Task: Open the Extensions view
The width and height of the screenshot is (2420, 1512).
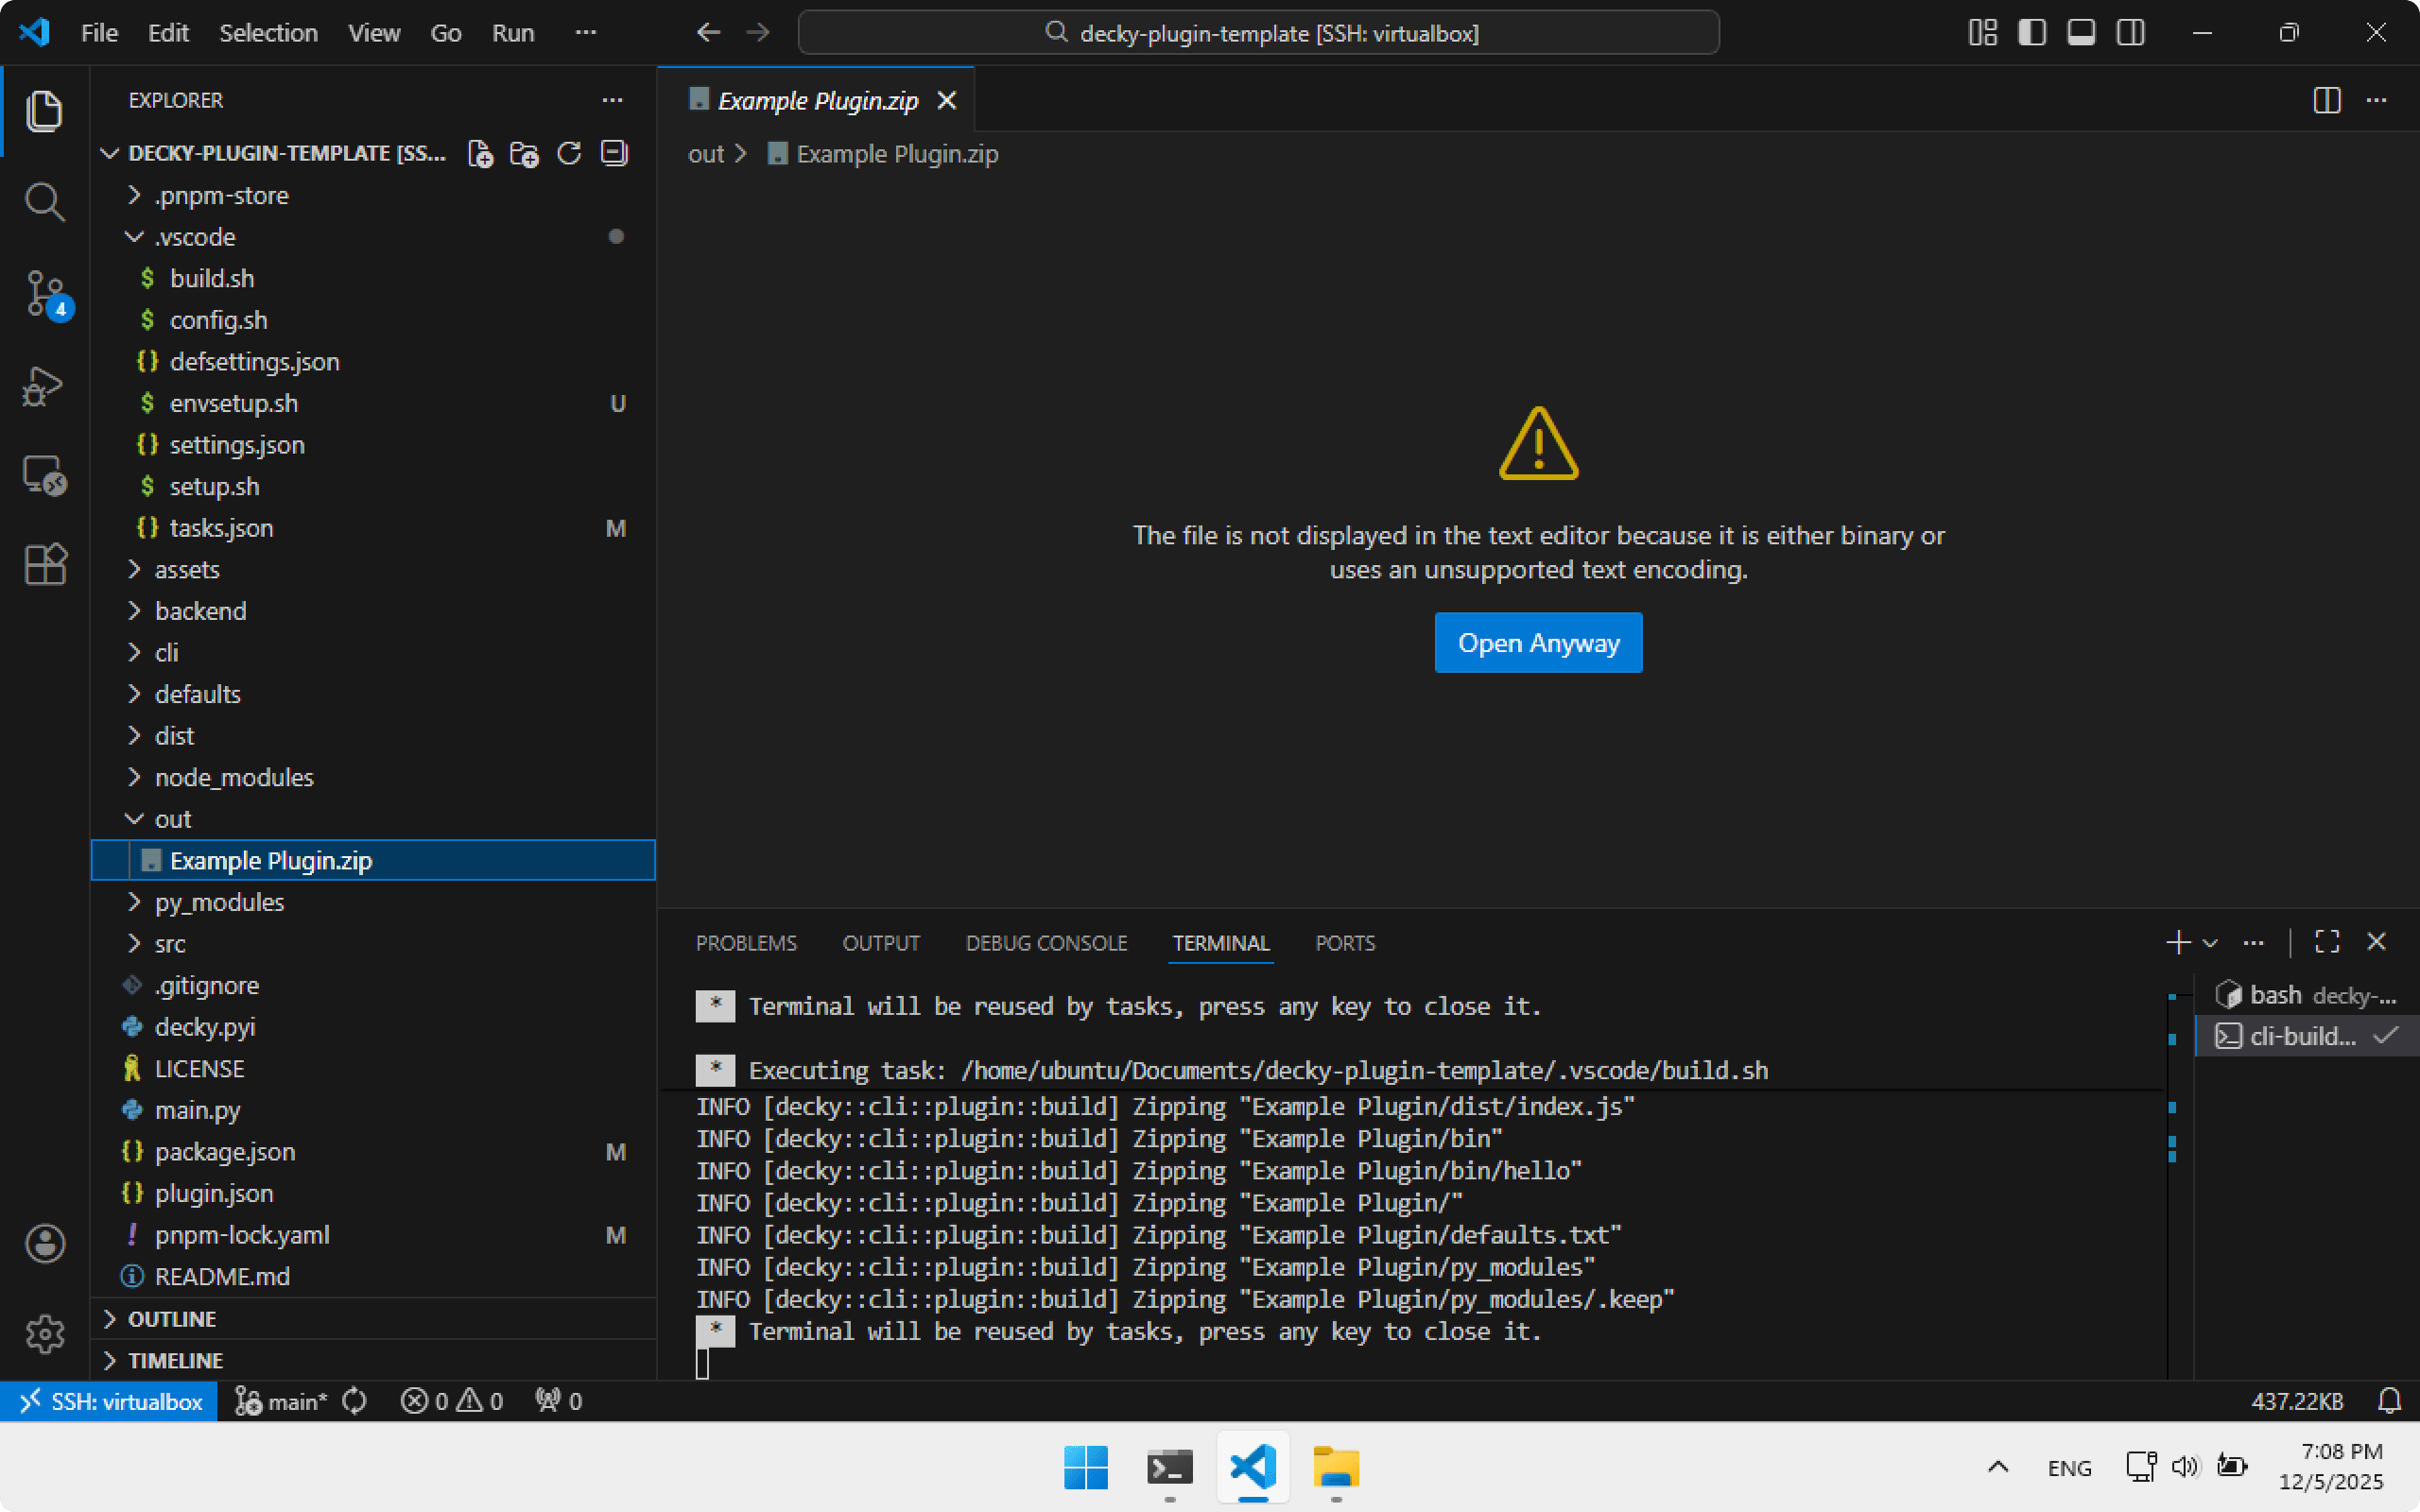Action: tap(44, 565)
